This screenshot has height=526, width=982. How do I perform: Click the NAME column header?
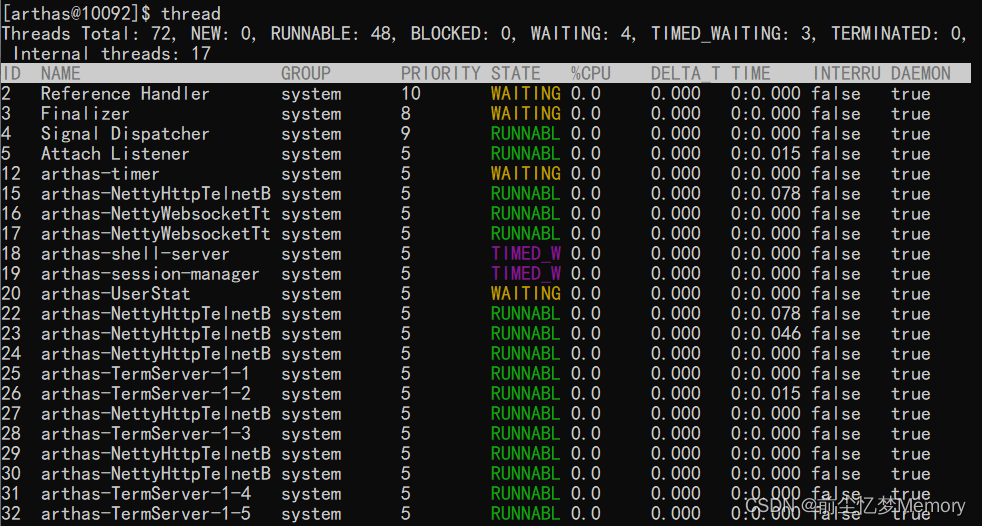coord(61,73)
